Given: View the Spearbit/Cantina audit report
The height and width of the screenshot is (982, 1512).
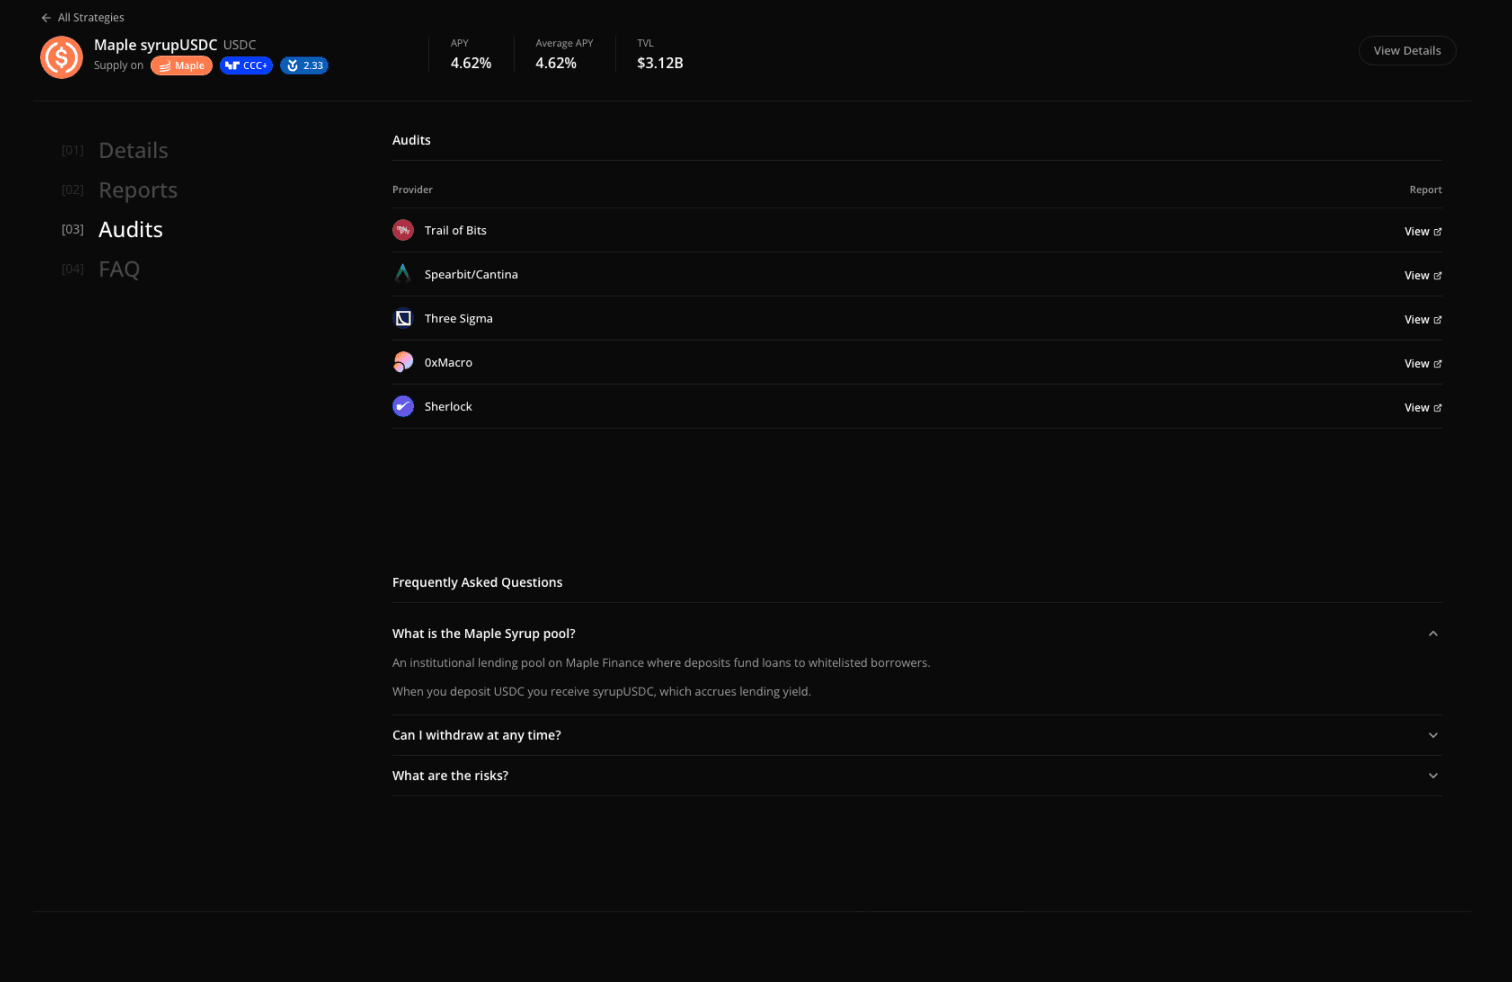Looking at the screenshot, I should coord(1423,276).
